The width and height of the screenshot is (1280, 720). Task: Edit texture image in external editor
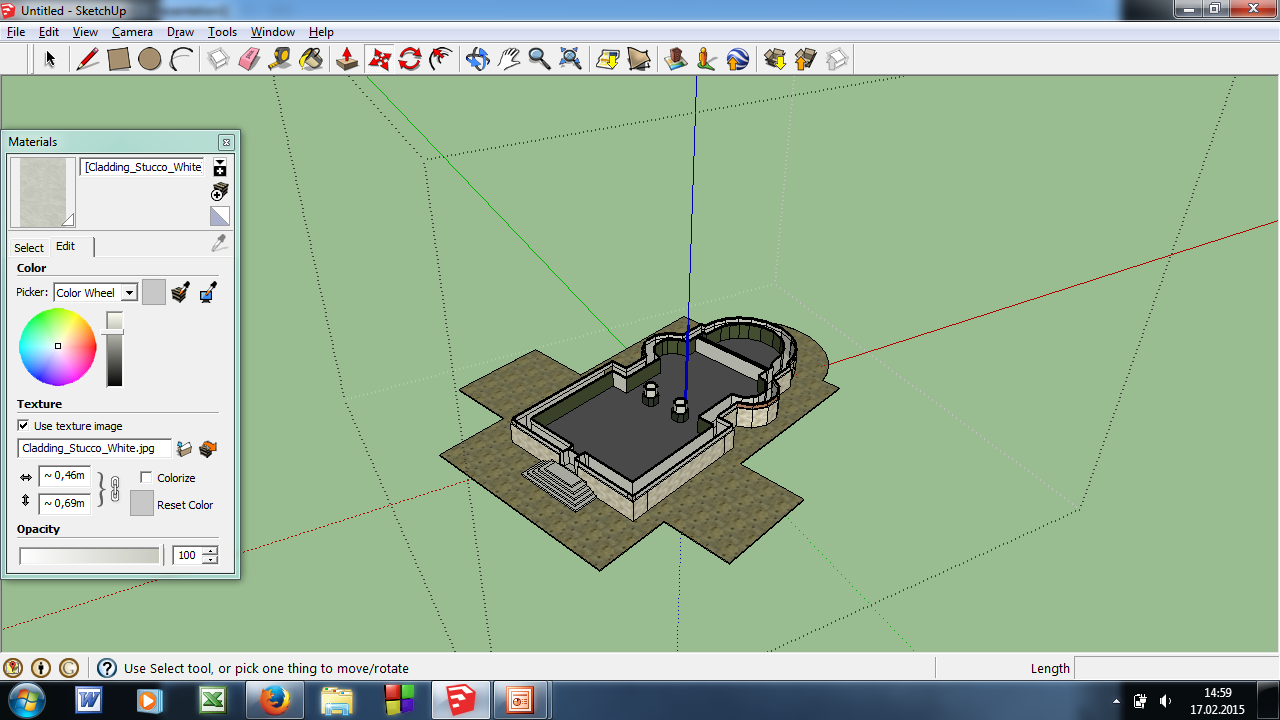point(207,449)
